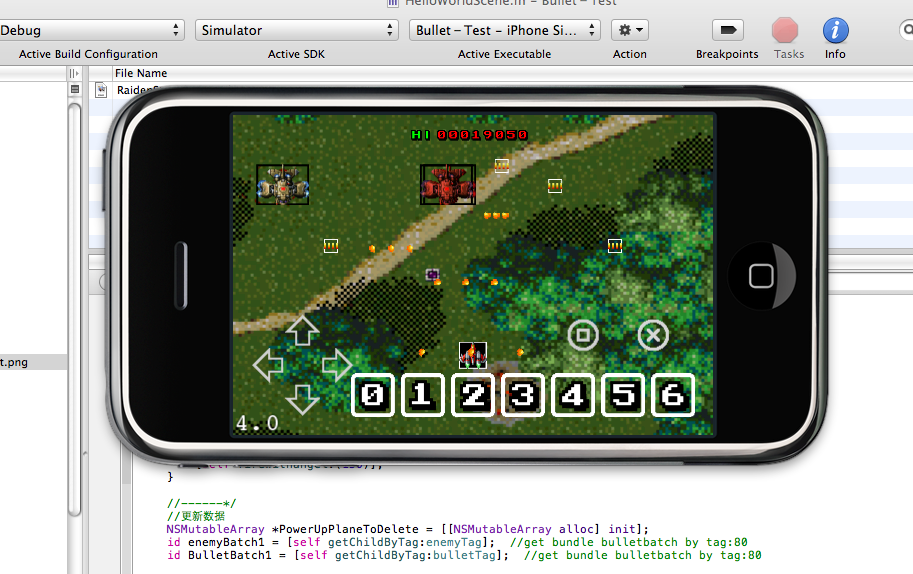The width and height of the screenshot is (913, 574).
Task: Open the Active Executable dropdown
Action: 504,30
